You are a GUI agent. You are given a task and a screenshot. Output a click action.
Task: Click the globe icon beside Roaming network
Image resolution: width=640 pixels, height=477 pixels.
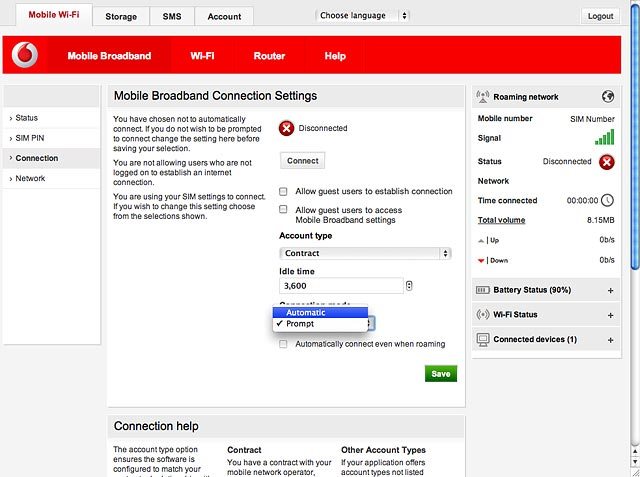pos(608,97)
